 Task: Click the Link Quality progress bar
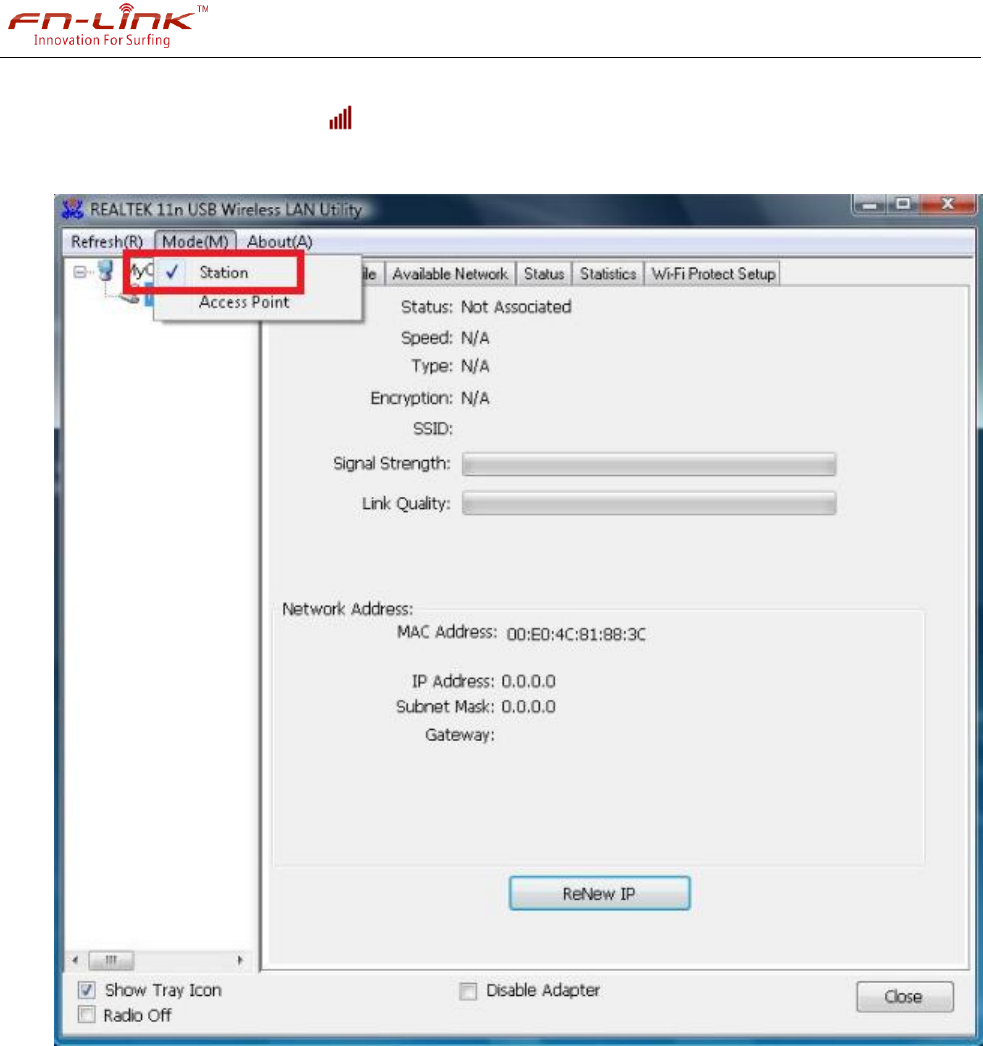tap(649, 504)
